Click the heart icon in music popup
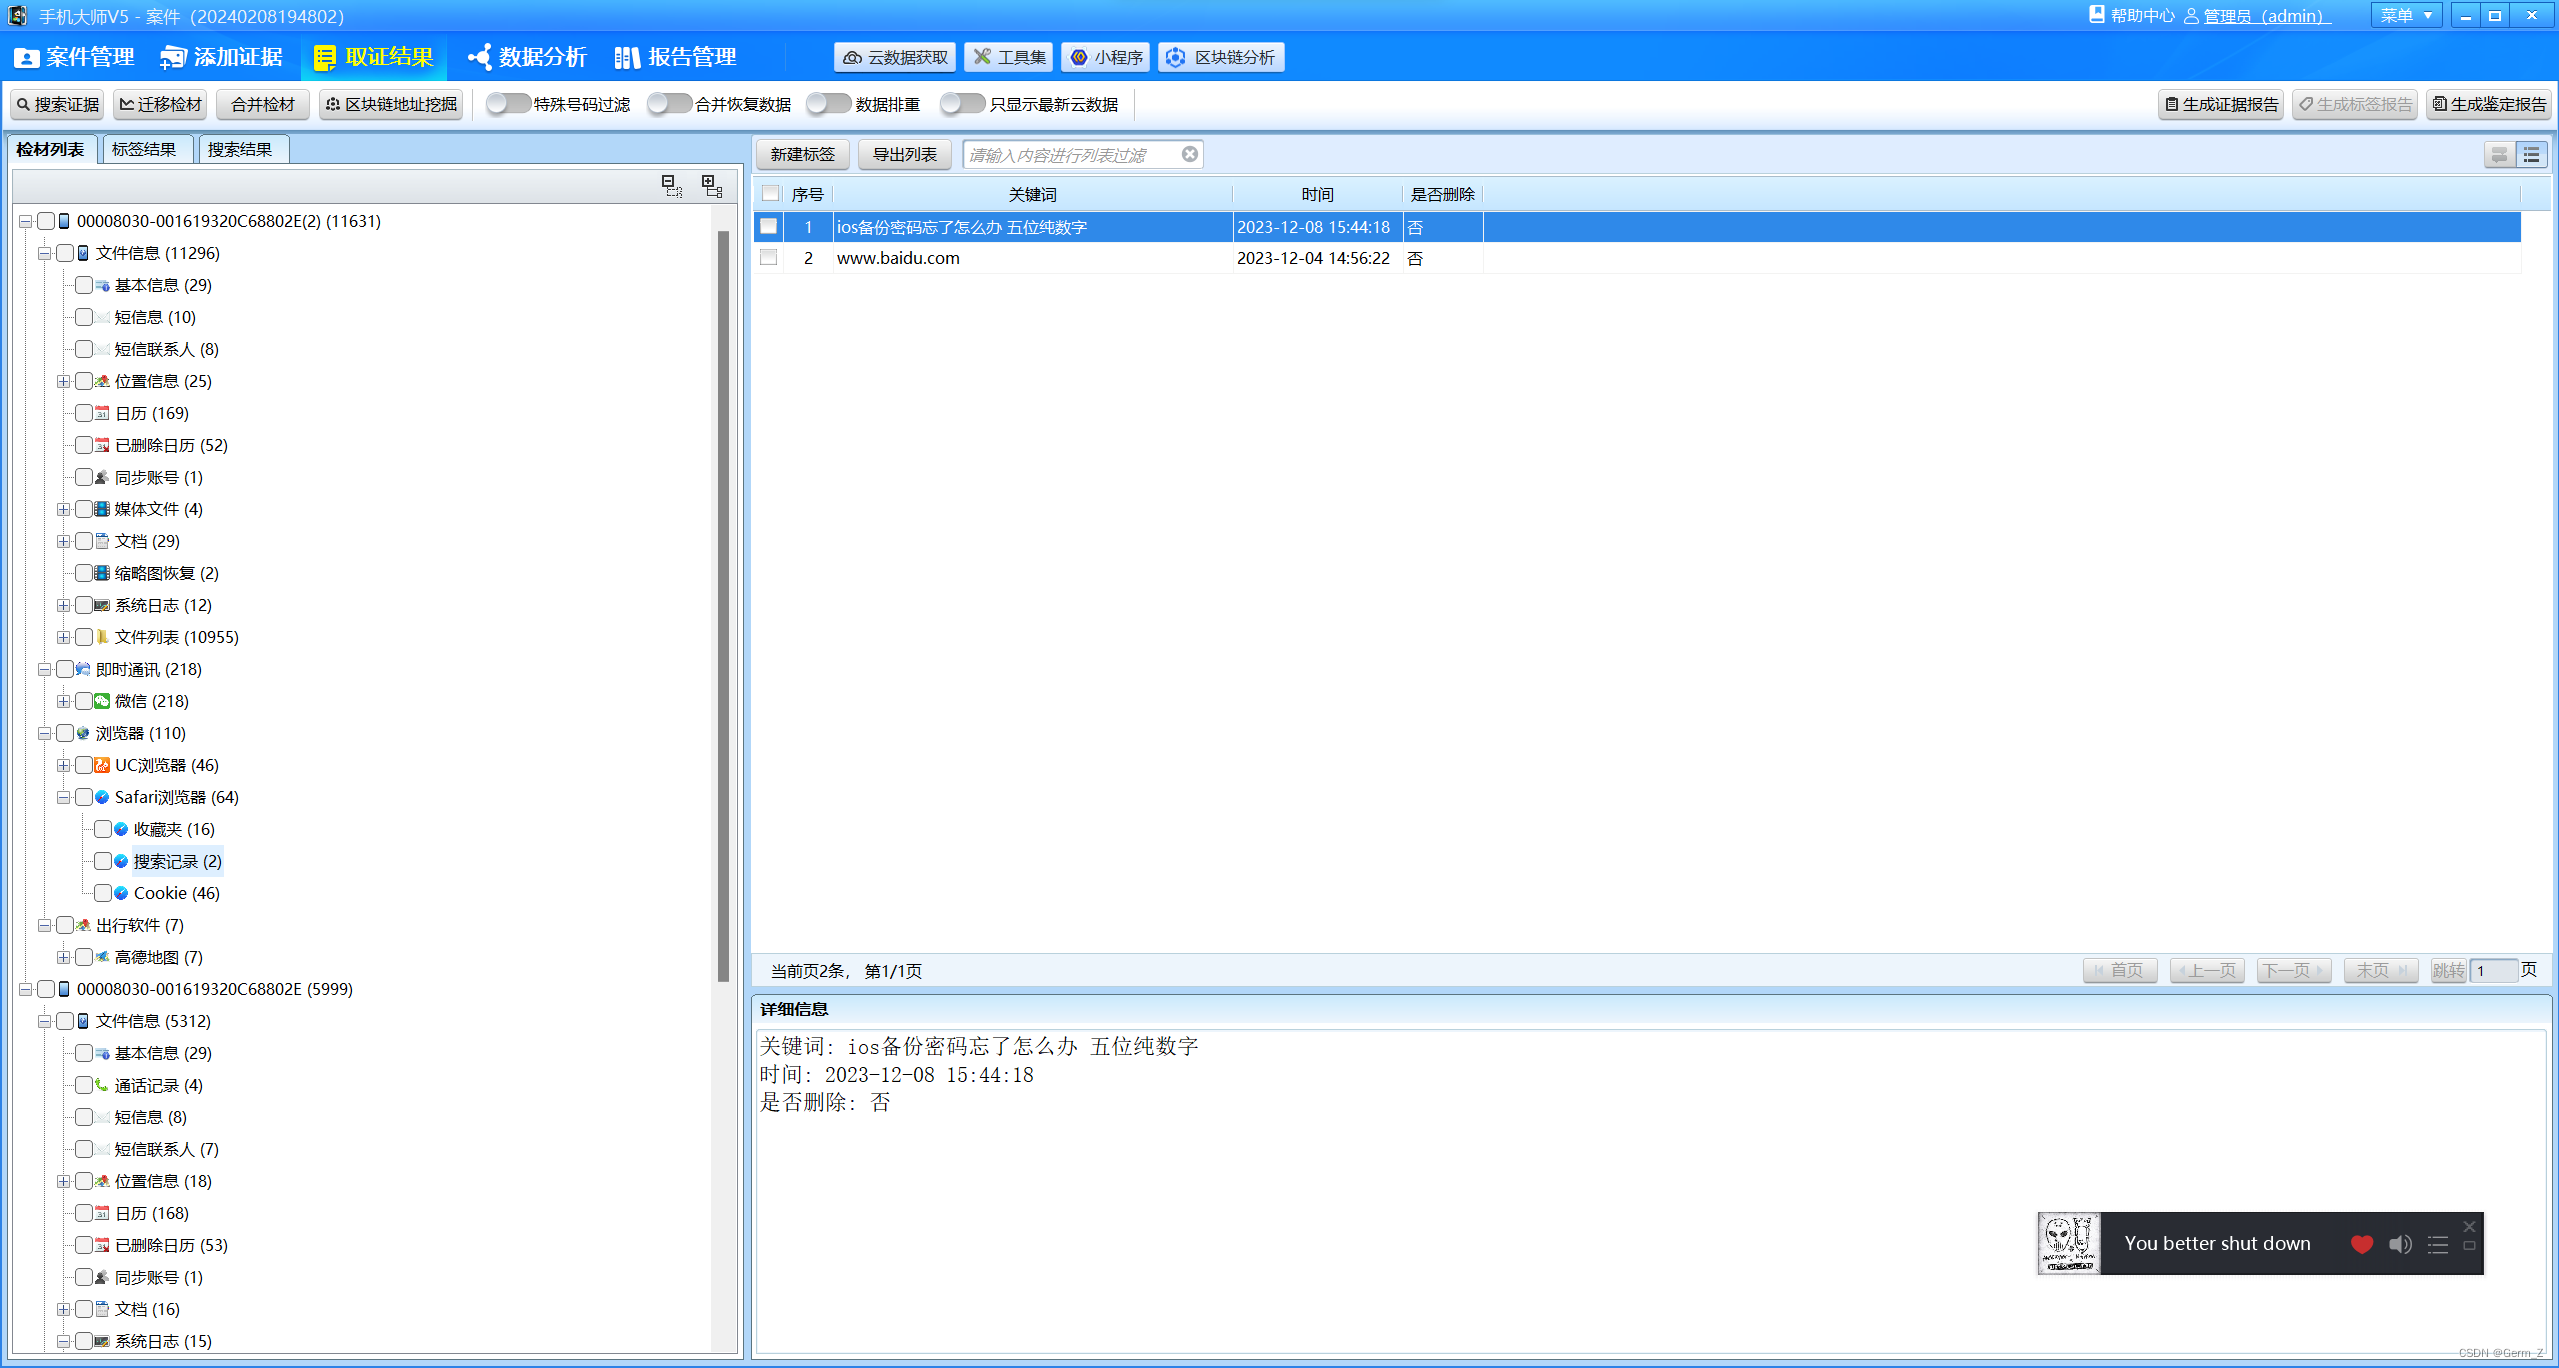This screenshot has height=1368, width=2559. click(x=2362, y=1244)
